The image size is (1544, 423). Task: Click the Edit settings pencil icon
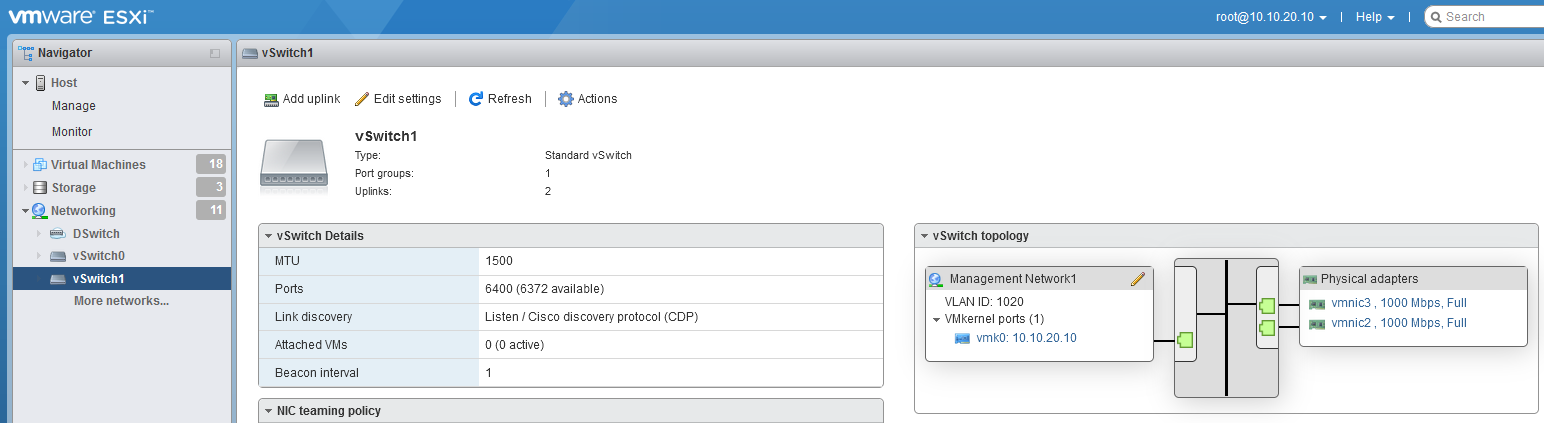click(362, 99)
